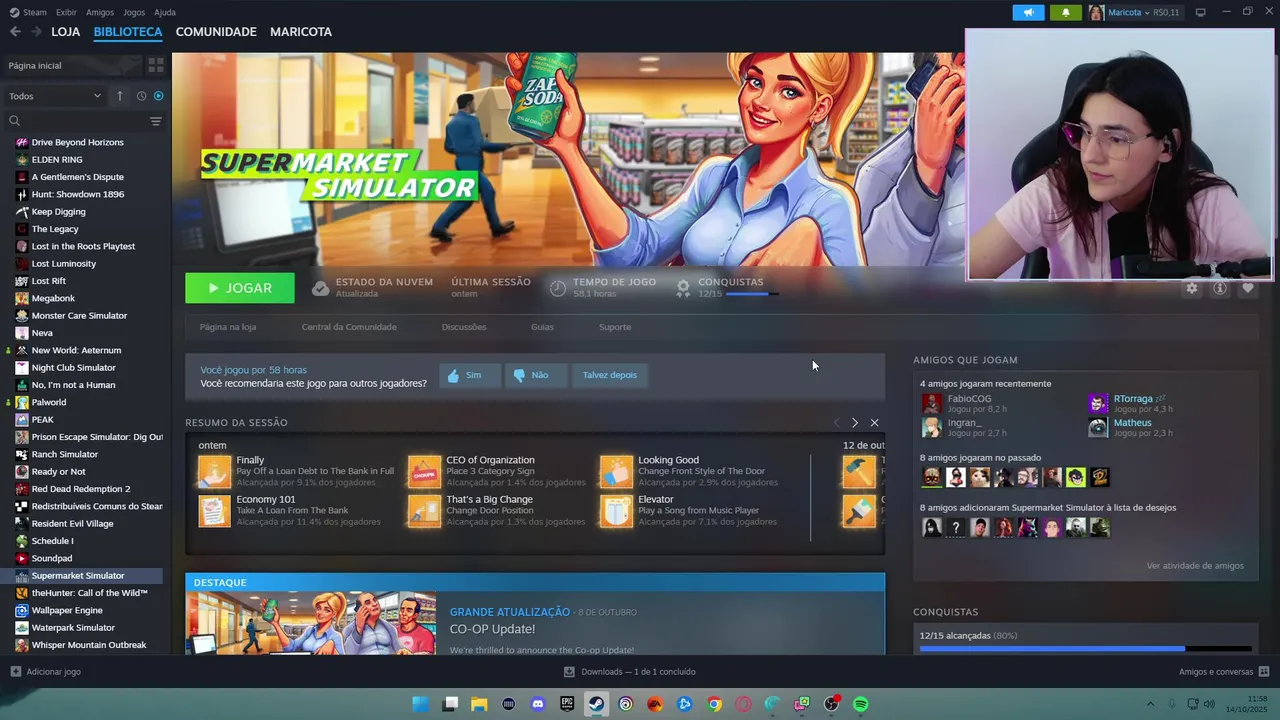Click the Elevator achievement icon

click(x=616, y=511)
